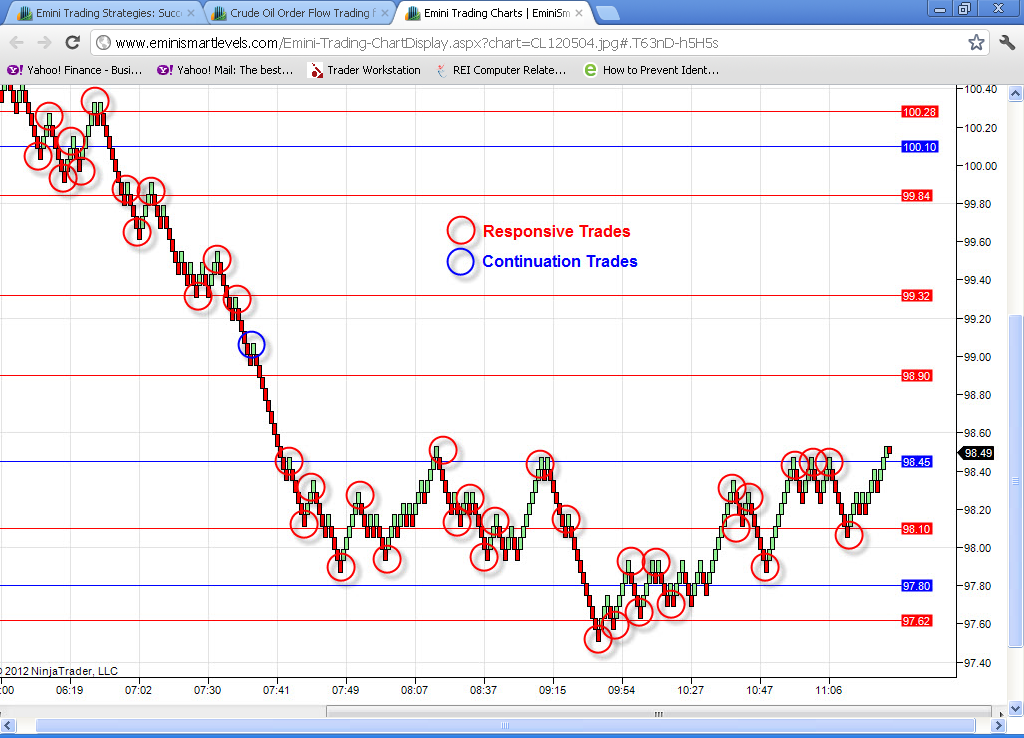
Task: Switch to Emini Trading Strategies tab
Action: coord(105,13)
